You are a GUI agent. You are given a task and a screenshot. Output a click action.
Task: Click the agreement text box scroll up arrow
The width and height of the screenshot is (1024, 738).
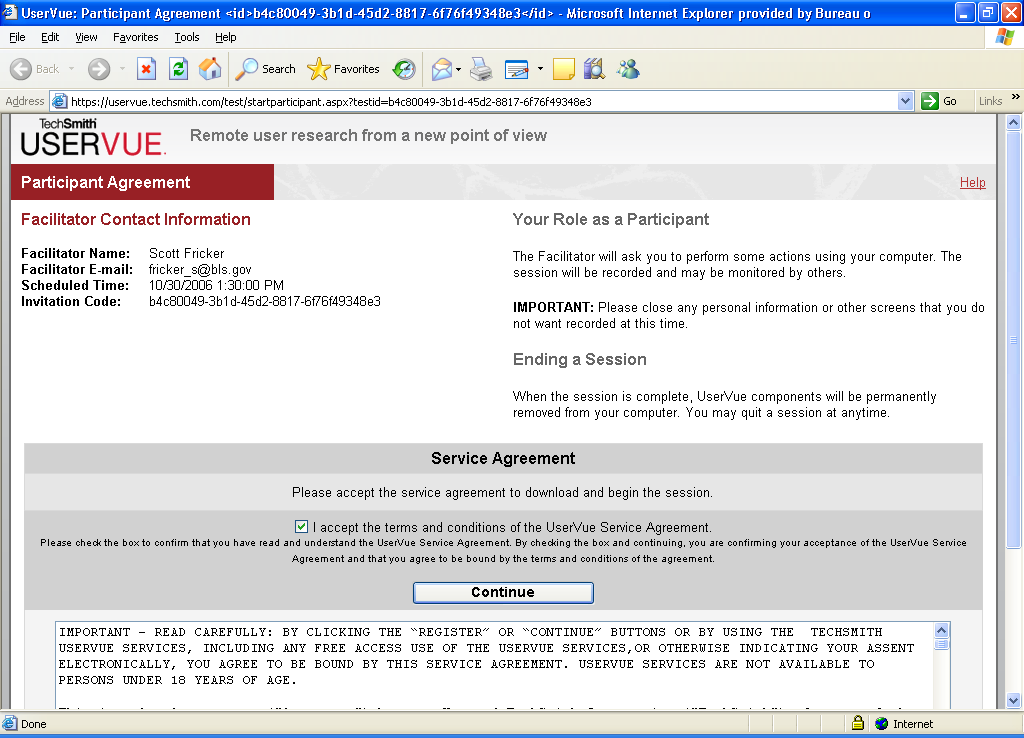pos(942,630)
